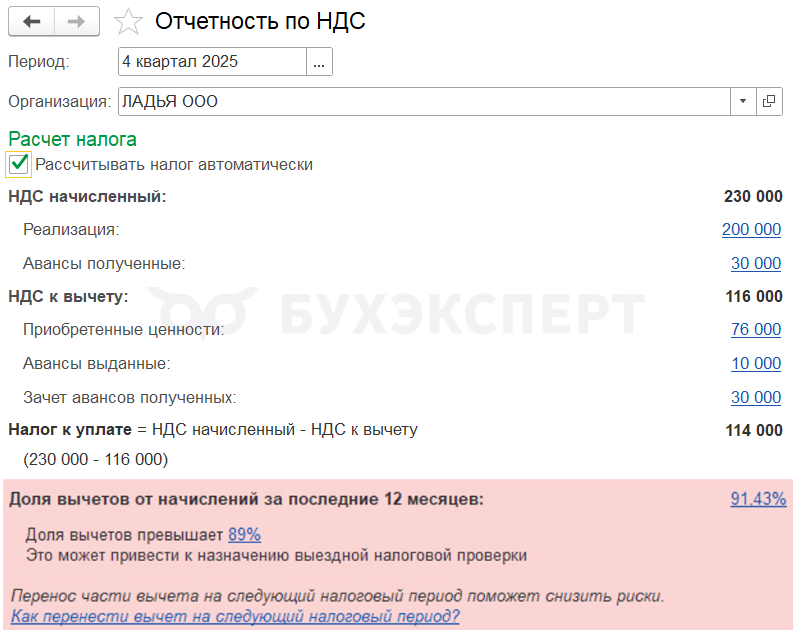
Task: Toggle automatic tax calculation checkbox
Action: [x=18, y=164]
